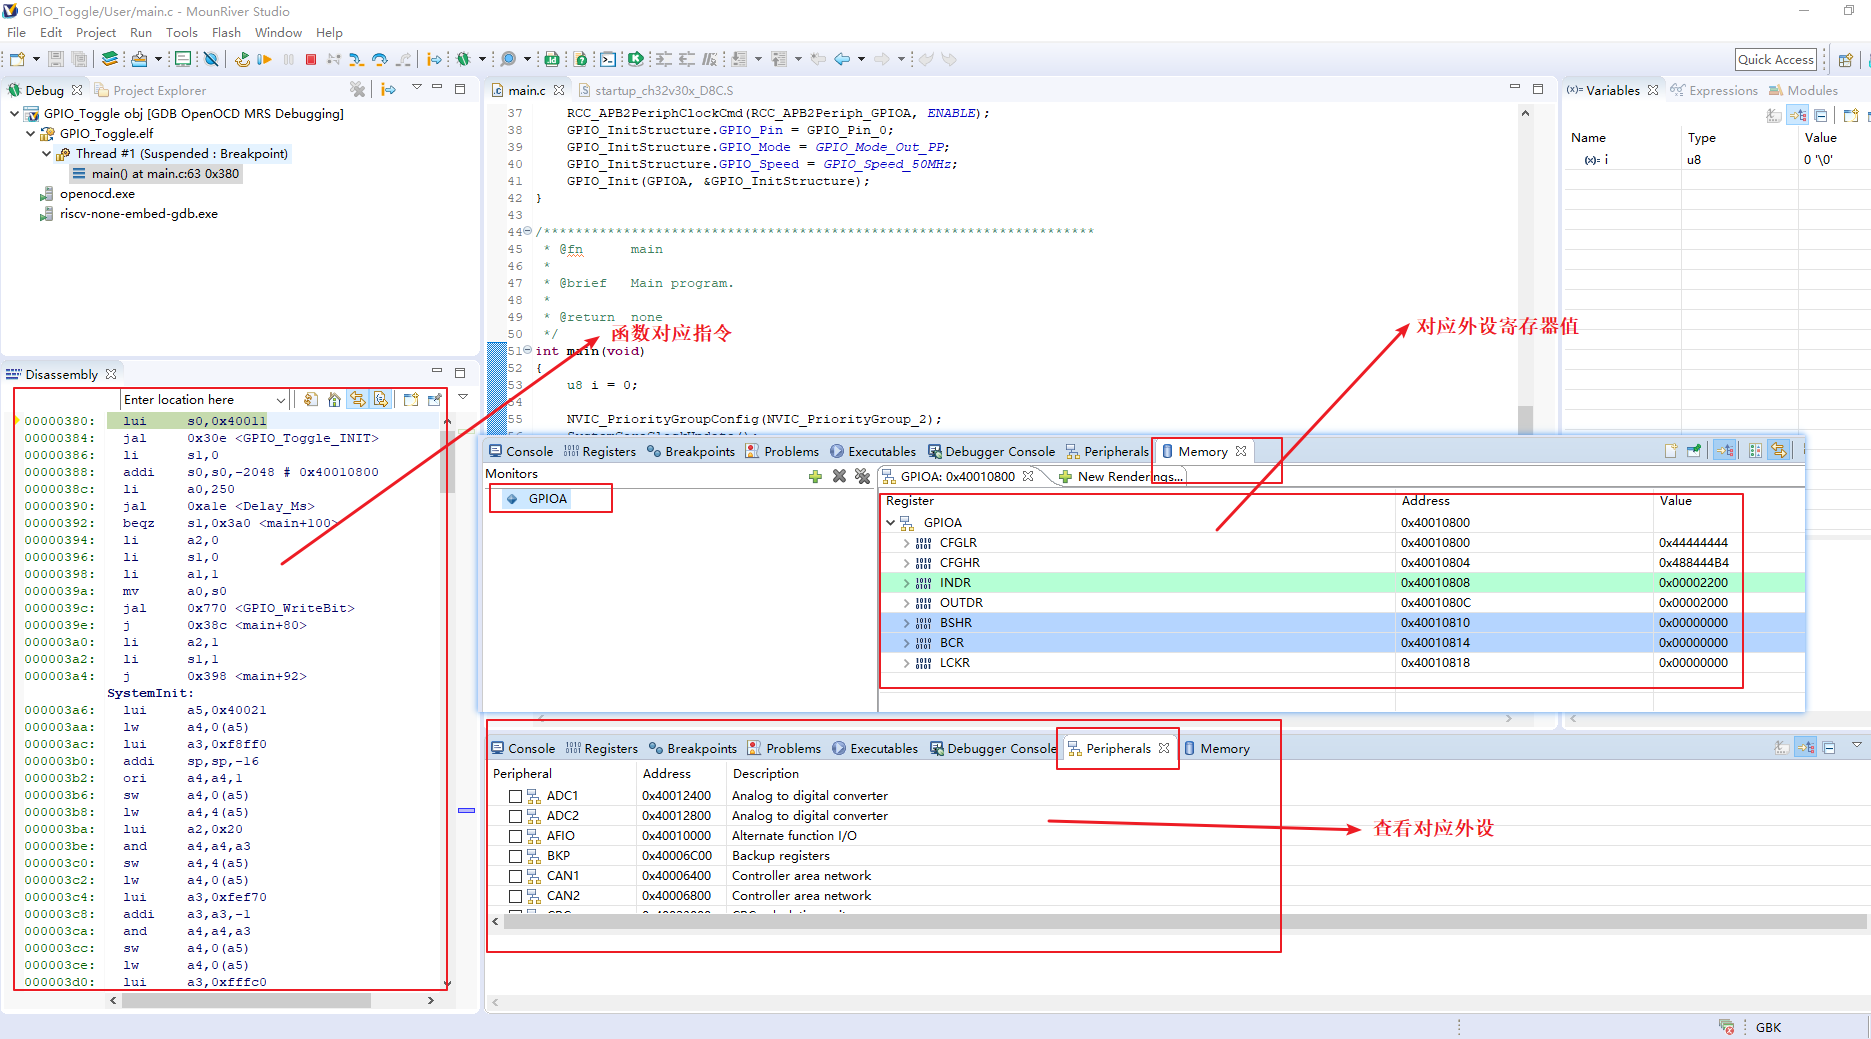Click the Skip All Breakpoints icon
The height and width of the screenshot is (1039, 1871).
(211, 59)
